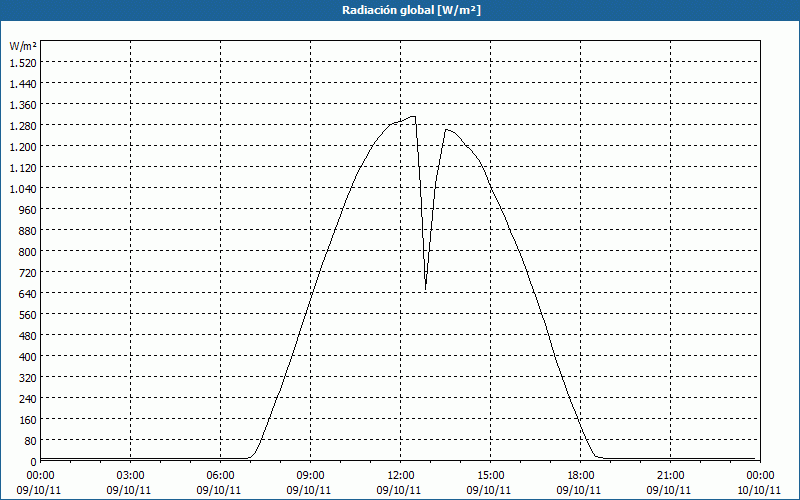Click the 800 y-axis label
Viewport: 800px width, 500px height.
click(28, 252)
